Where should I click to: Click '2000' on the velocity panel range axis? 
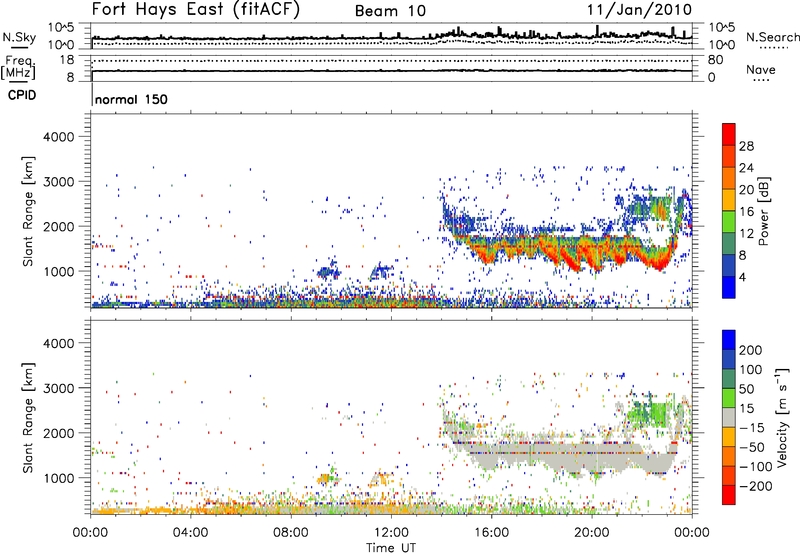[58, 433]
